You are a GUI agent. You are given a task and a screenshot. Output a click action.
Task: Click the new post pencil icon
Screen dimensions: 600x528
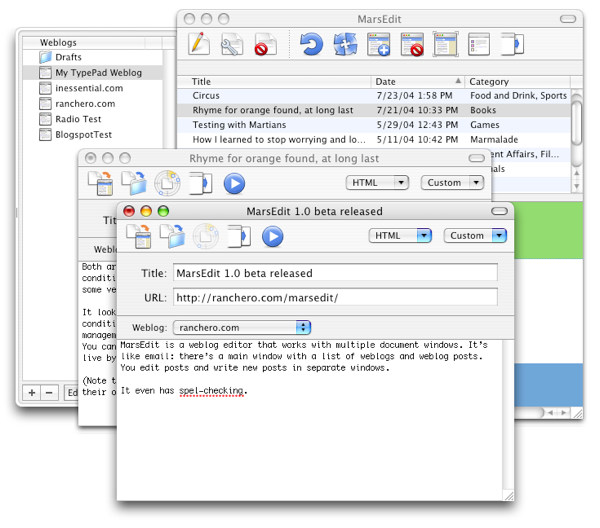pos(199,44)
